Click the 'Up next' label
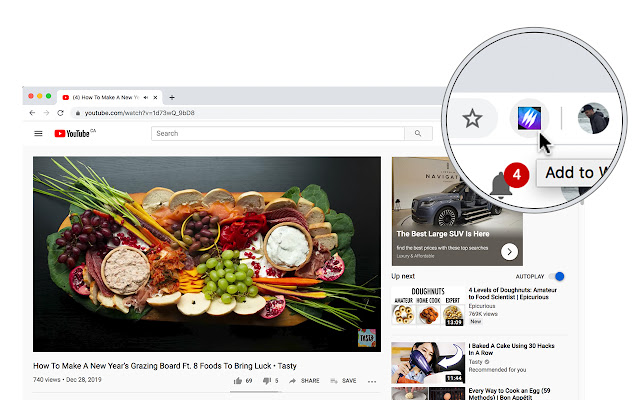Screen dimensions: 640x400 pos(403,276)
